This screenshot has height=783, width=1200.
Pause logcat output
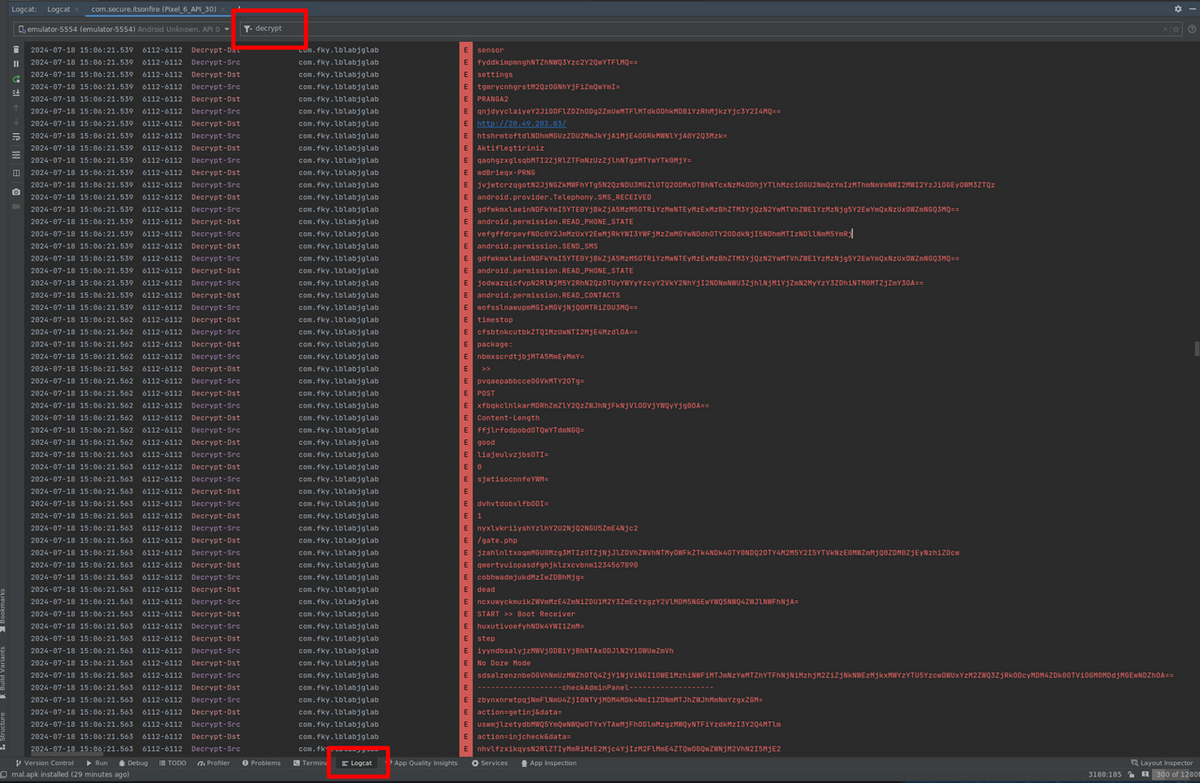pos(16,63)
